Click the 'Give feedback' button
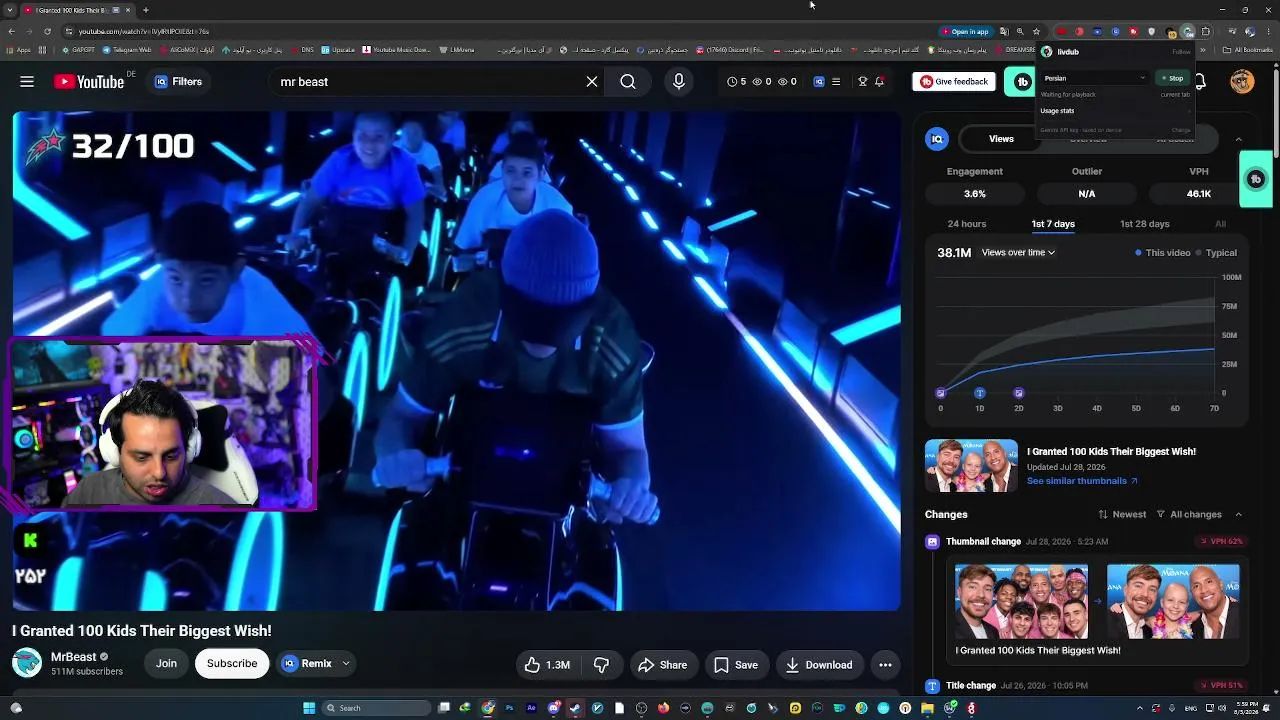The height and width of the screenshot is (720, 1280). click(x=954, y=82)
